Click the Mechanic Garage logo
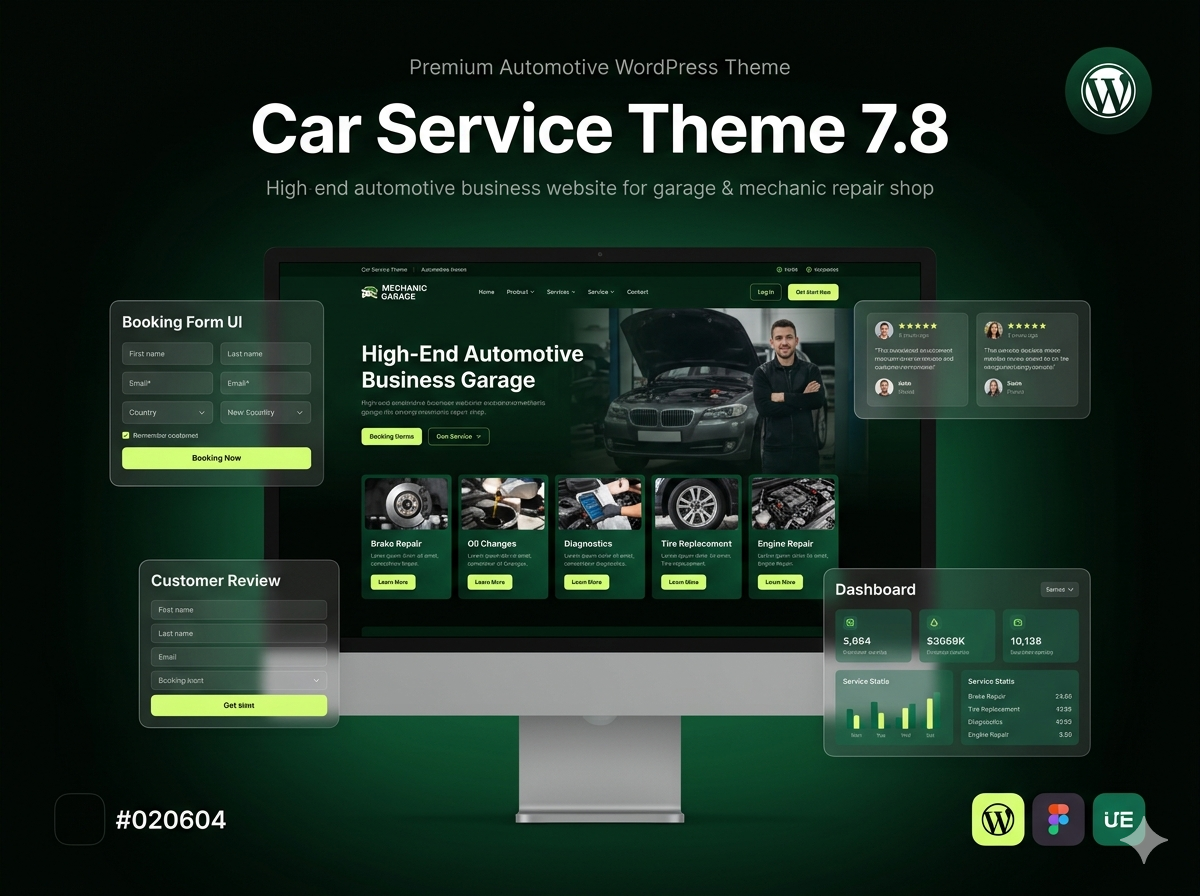The width and height of the screenshot is (1200, 896). point(394,292)
